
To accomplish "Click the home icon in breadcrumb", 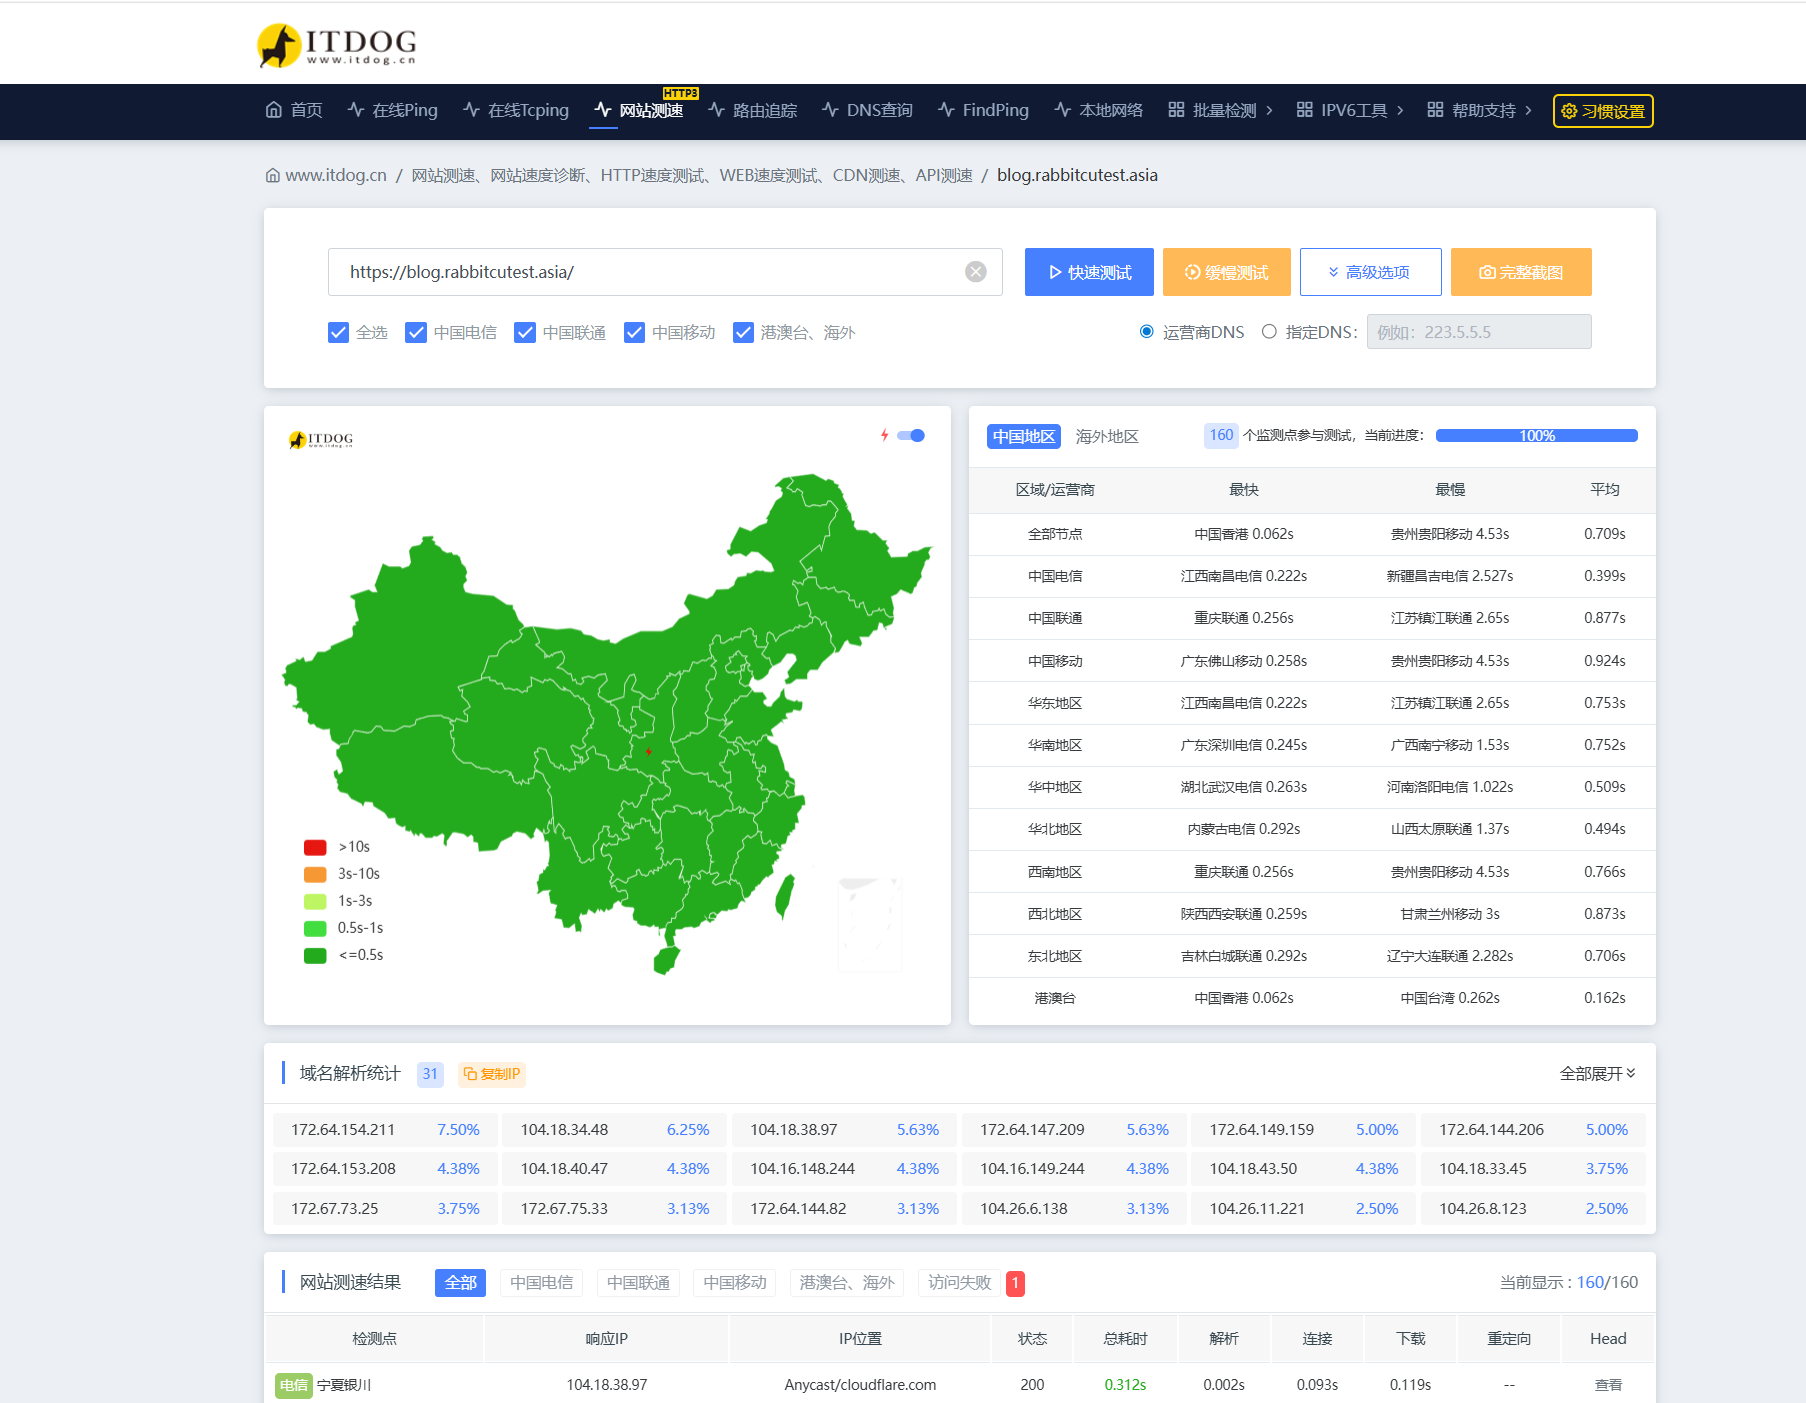I will pyautogui.click(x=273, y=176).
